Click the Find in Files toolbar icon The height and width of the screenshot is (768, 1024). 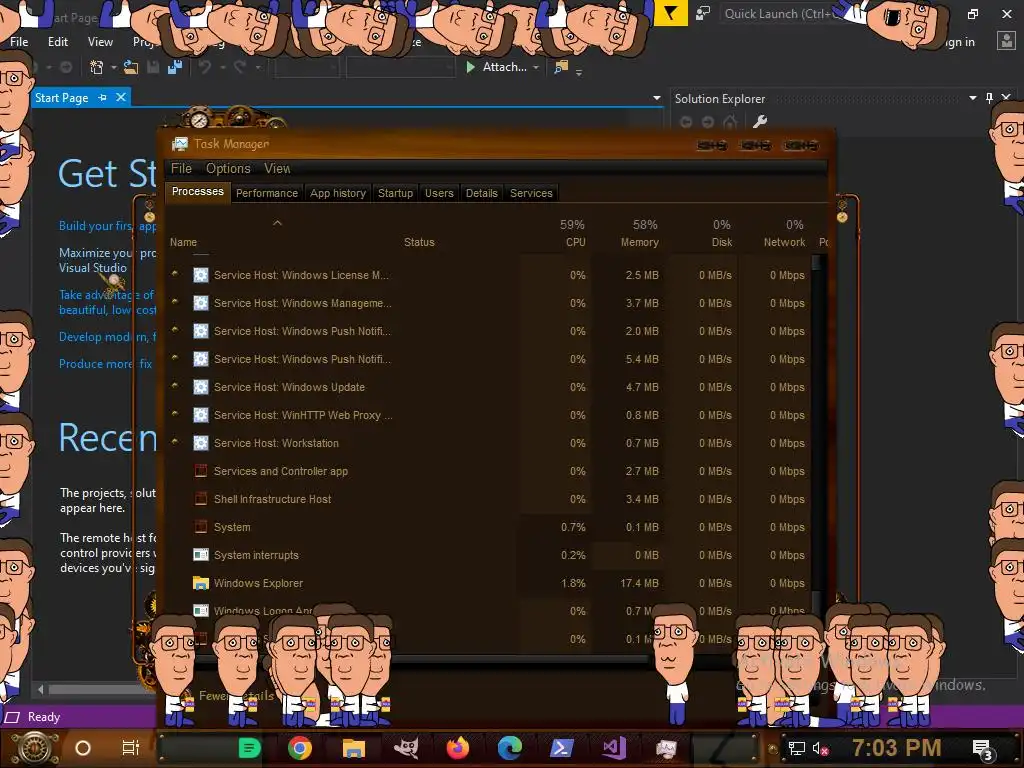561,67
